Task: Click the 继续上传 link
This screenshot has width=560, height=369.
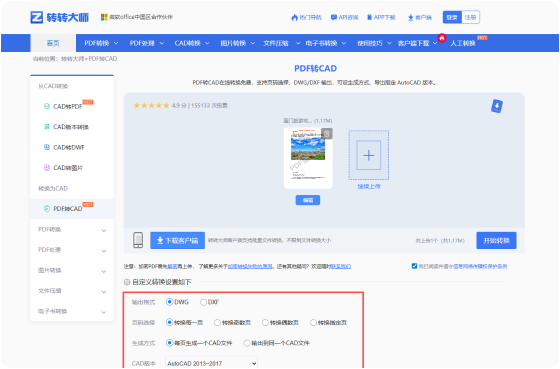Action: point(369,186)
